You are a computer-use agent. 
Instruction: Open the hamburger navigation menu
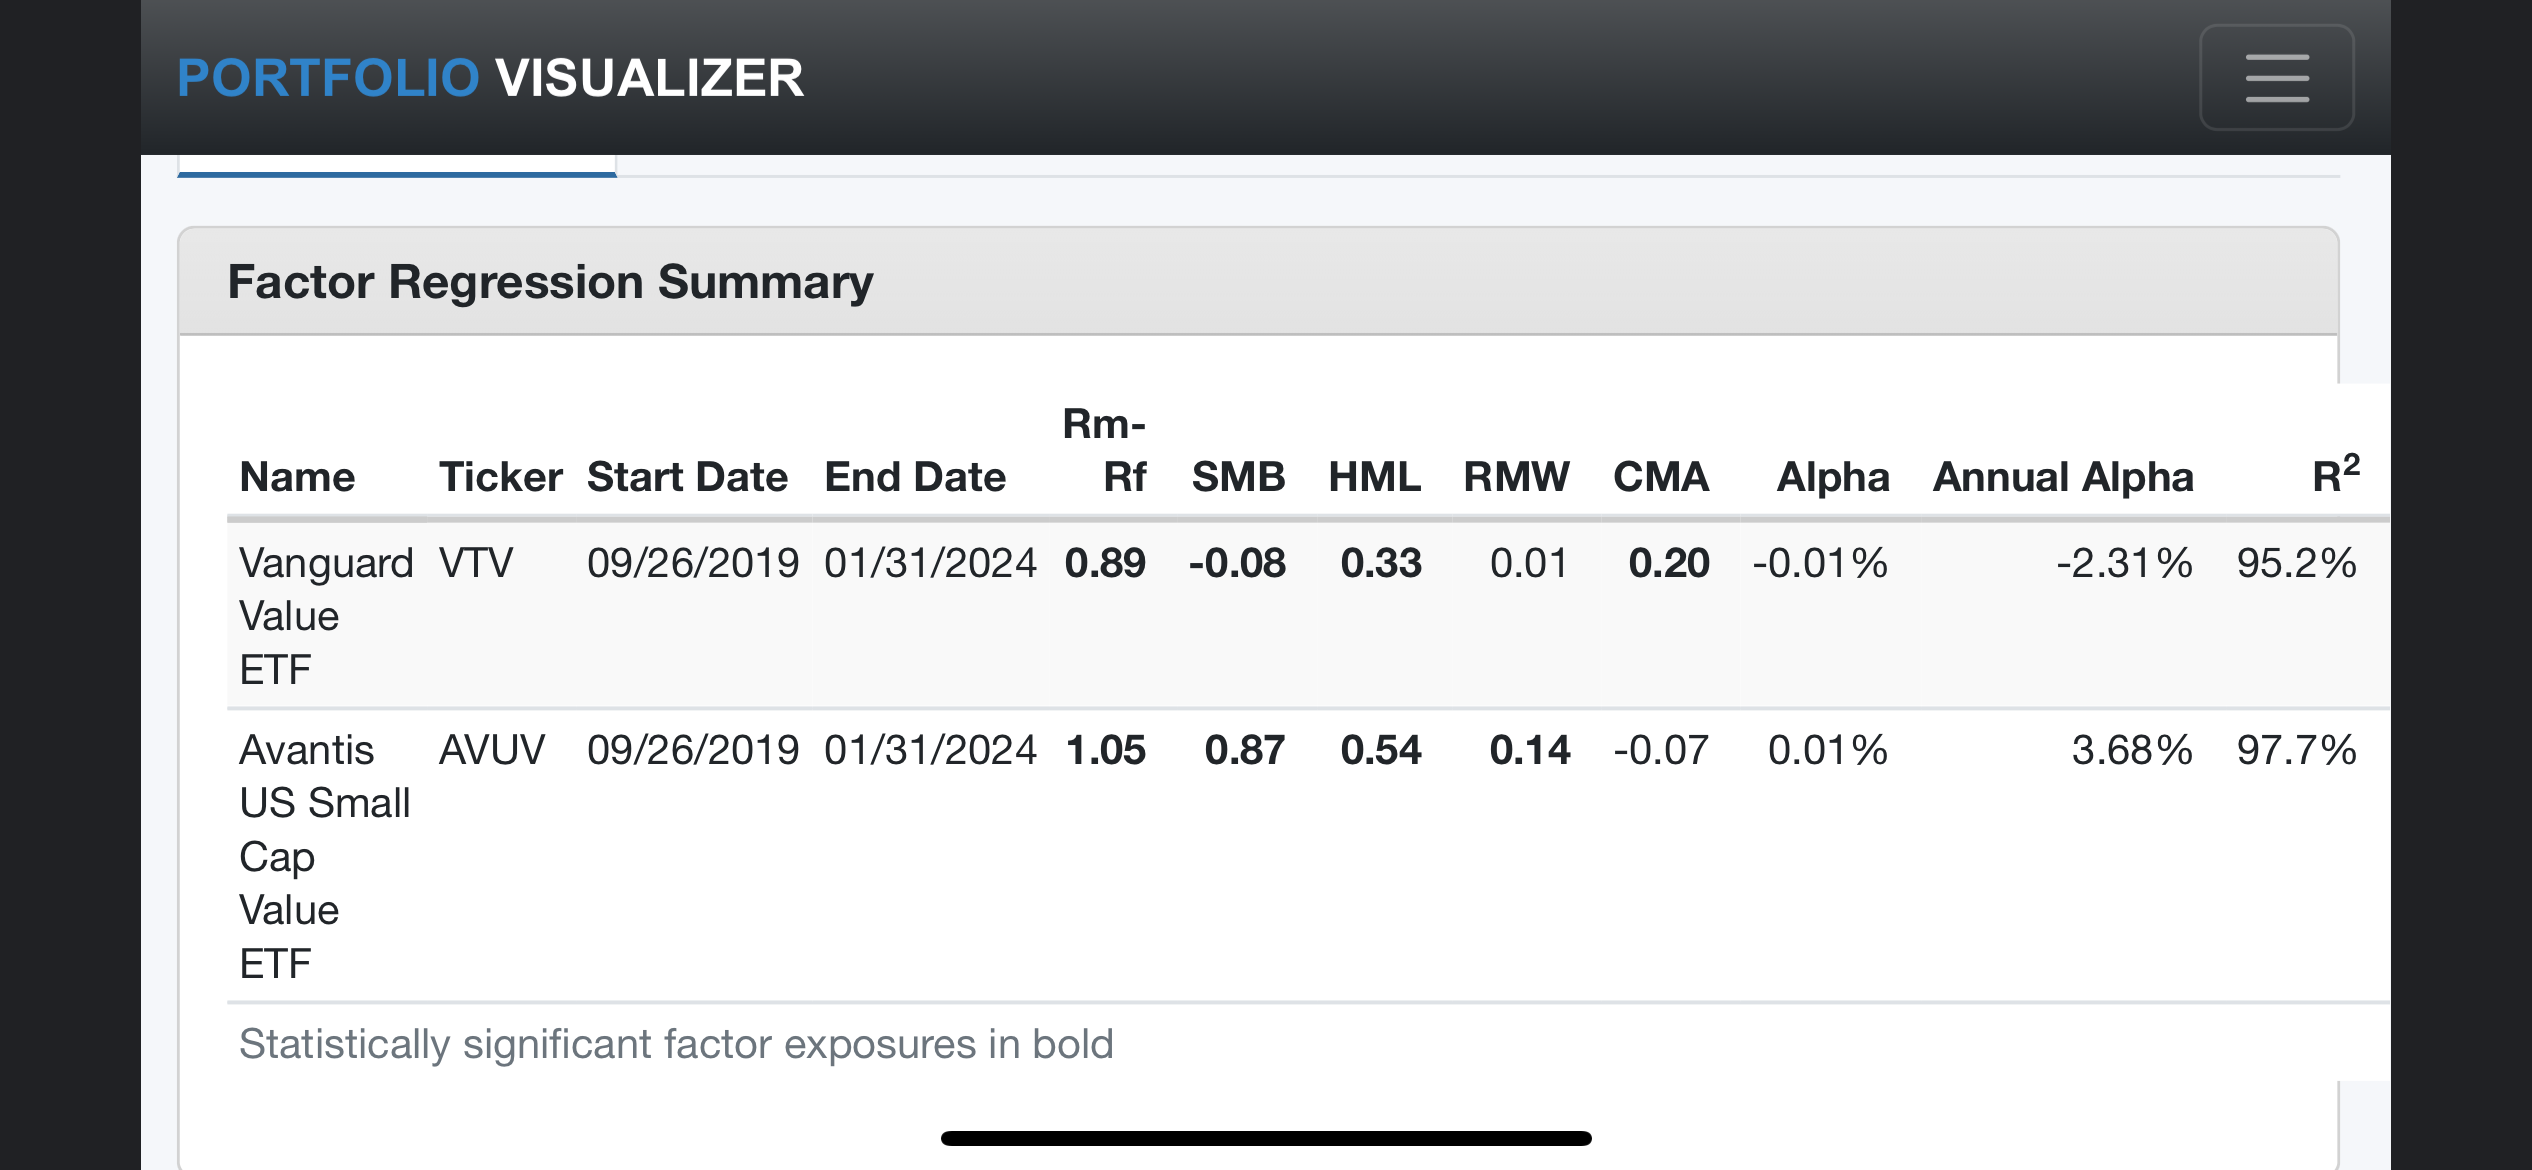coord(2276,78)
